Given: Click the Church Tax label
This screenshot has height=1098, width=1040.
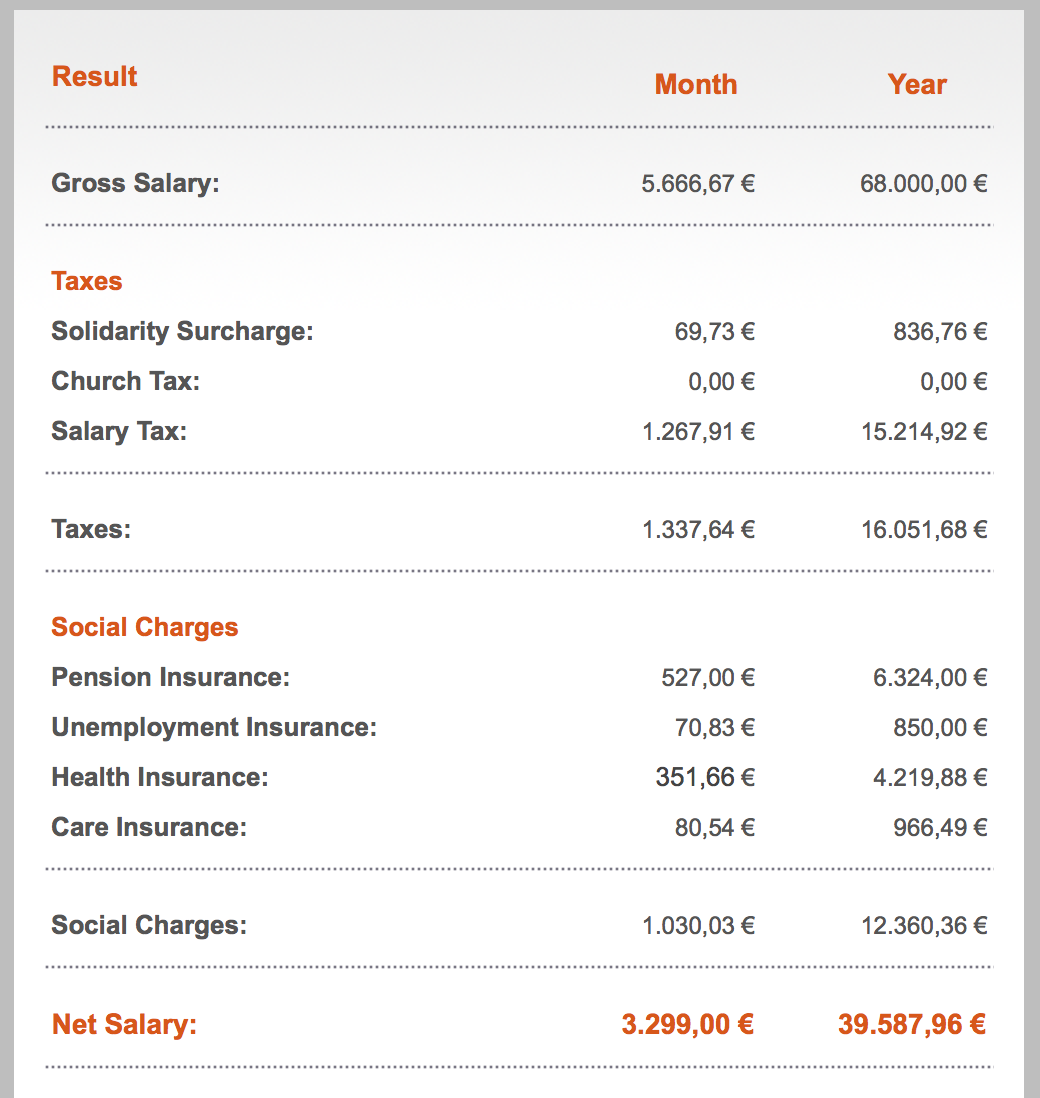Looking at the screenshot, I should tap(125, 382).
